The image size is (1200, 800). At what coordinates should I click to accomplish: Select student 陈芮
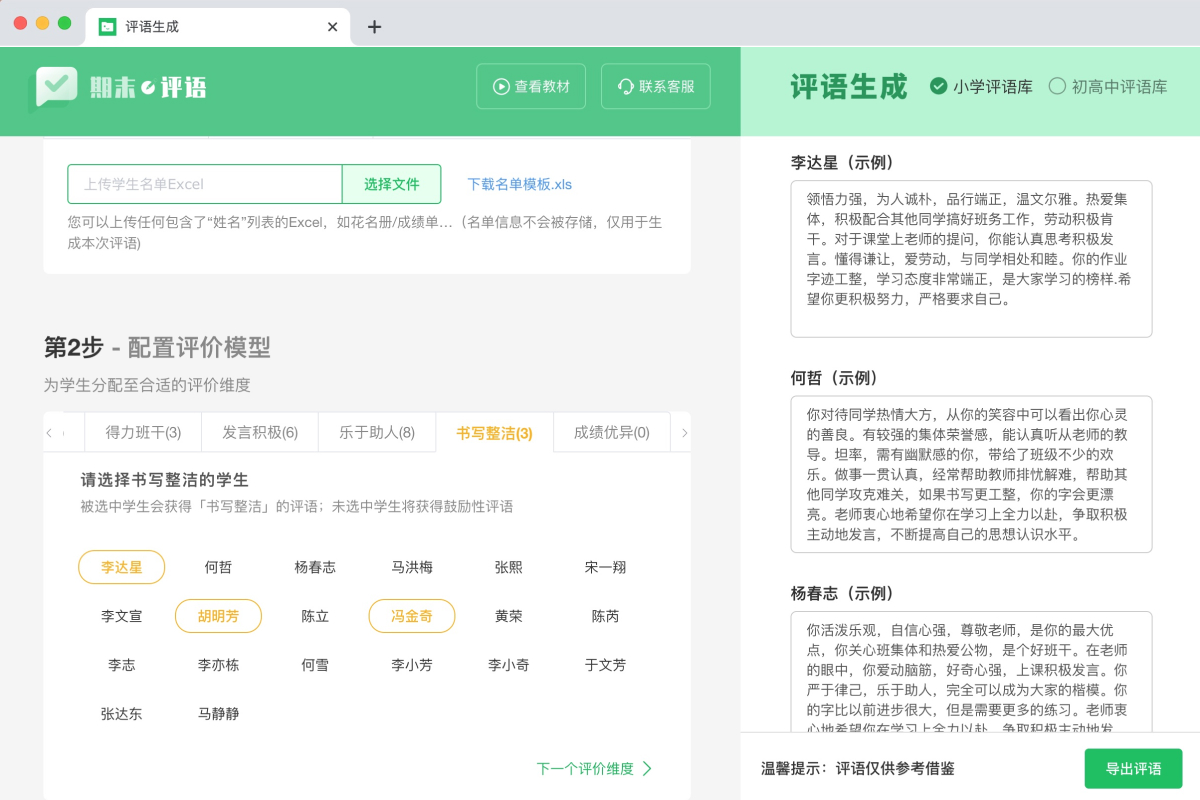tap(605, 616)
